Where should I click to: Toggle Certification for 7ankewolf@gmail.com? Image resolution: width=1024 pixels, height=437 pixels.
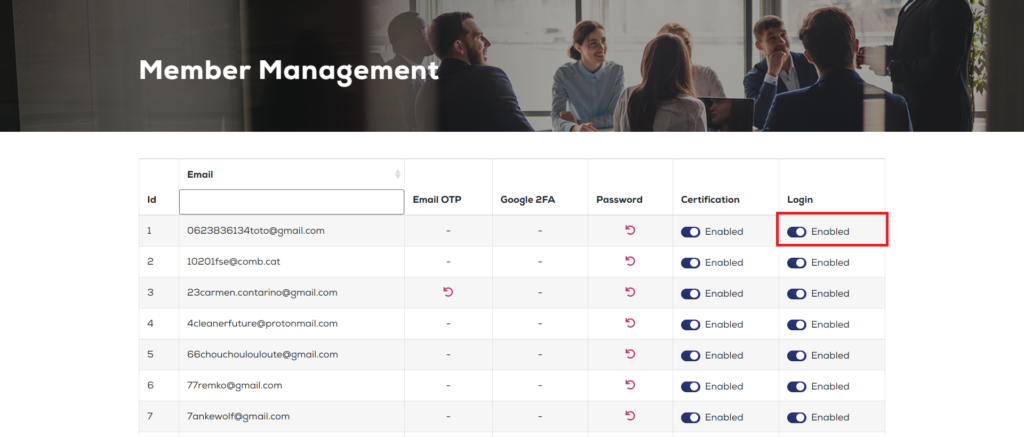tap(690, 417)
